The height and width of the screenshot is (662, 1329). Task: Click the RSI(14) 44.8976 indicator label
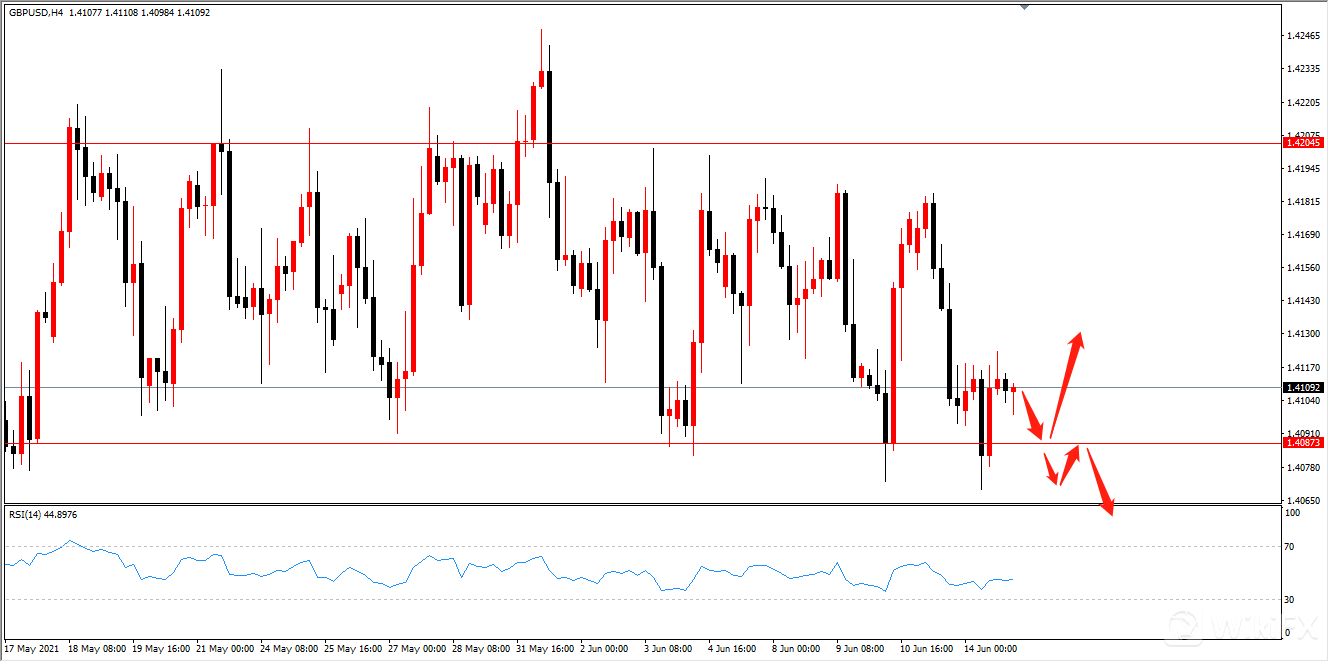point(43,514)
